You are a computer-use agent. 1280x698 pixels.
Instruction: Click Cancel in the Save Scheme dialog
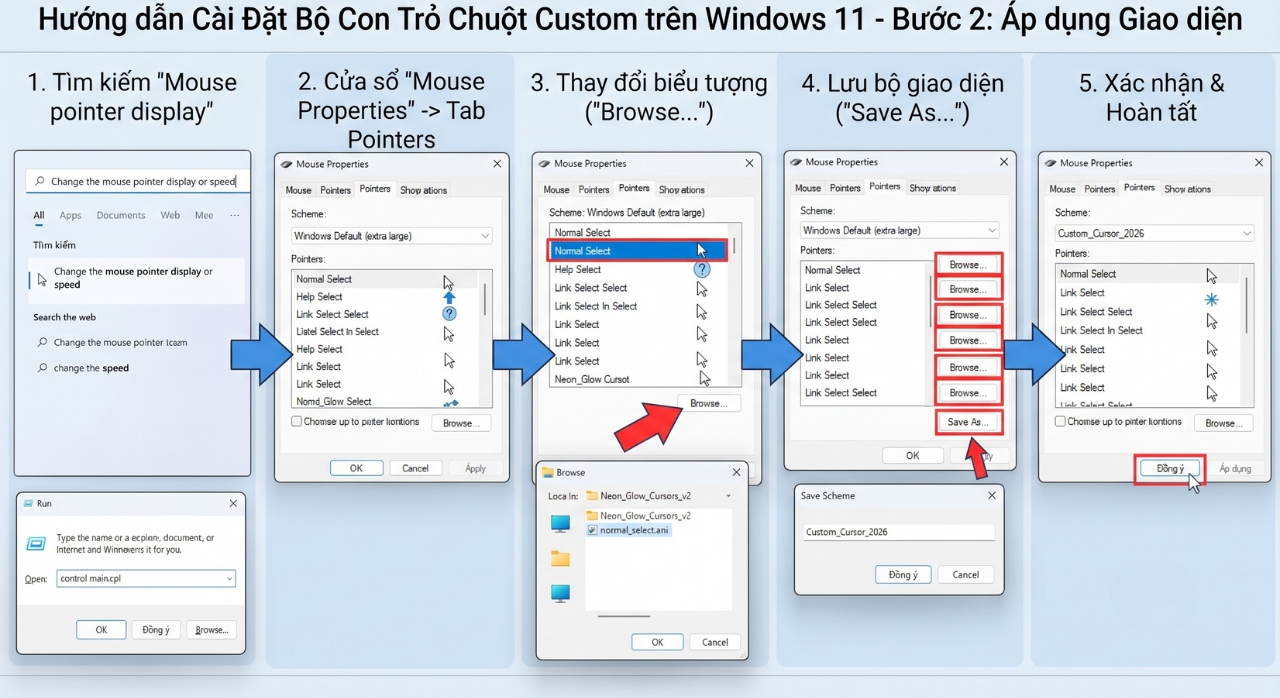[x=966, y=575]
